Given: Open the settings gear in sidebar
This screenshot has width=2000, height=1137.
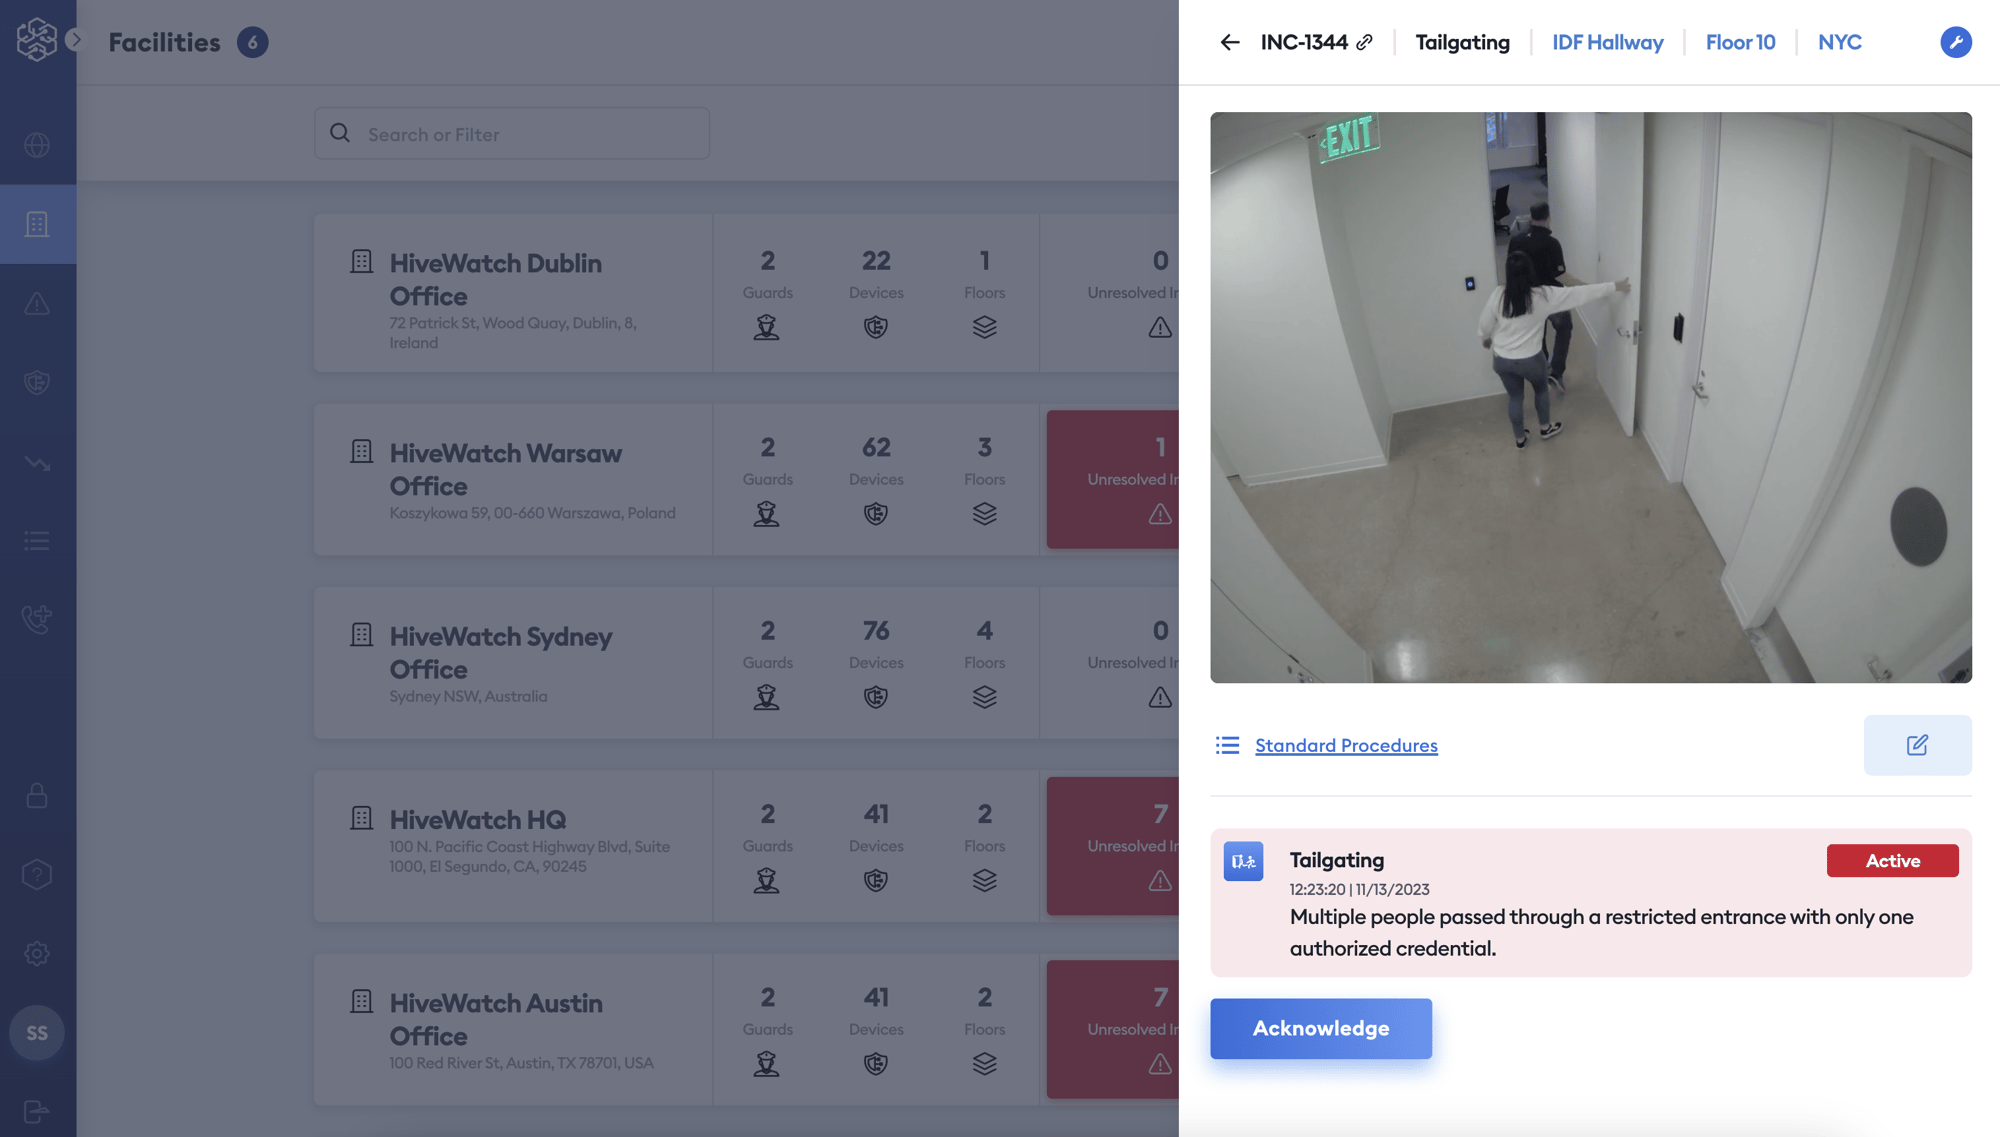Looking at the screenshot, I should [x=37, y=953].
